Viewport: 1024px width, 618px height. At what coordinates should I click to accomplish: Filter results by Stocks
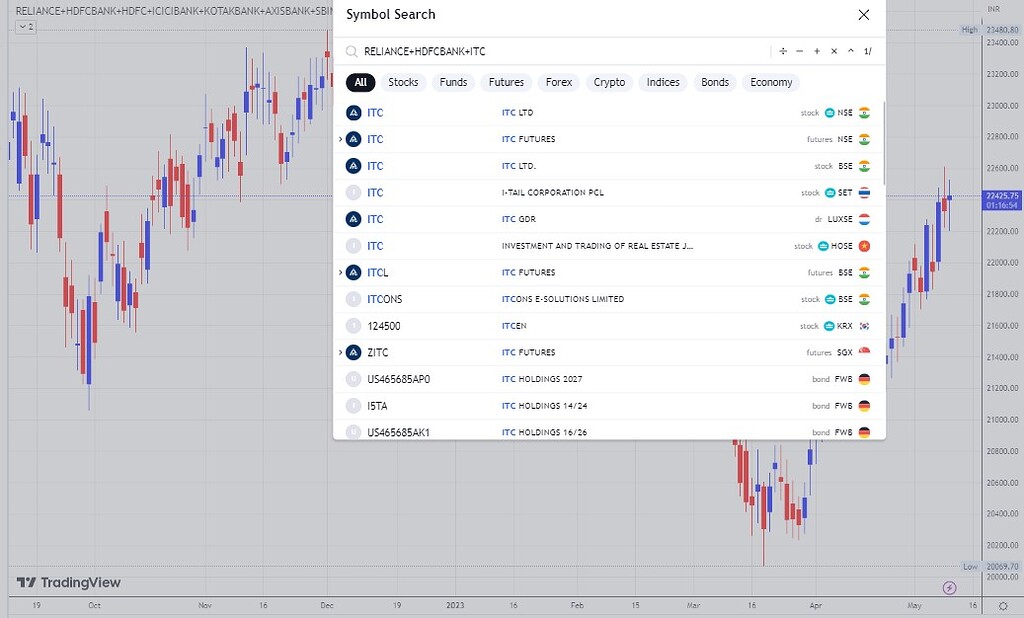pos(403,82)
